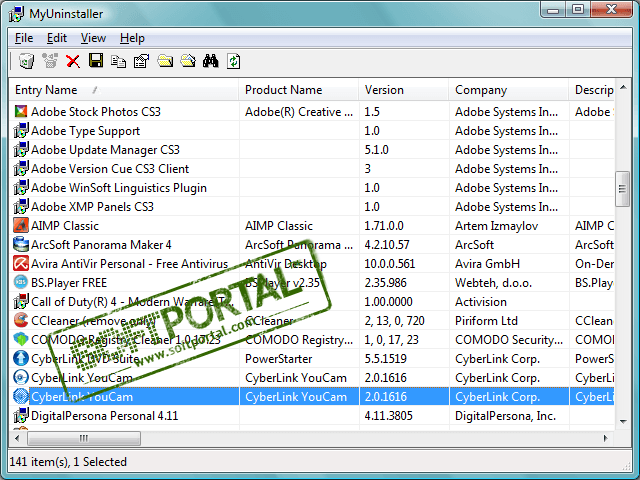Click the vertical scrollbar down arrow
The height and width of the screenshot is (480, 640).
[x=623, y=422]
